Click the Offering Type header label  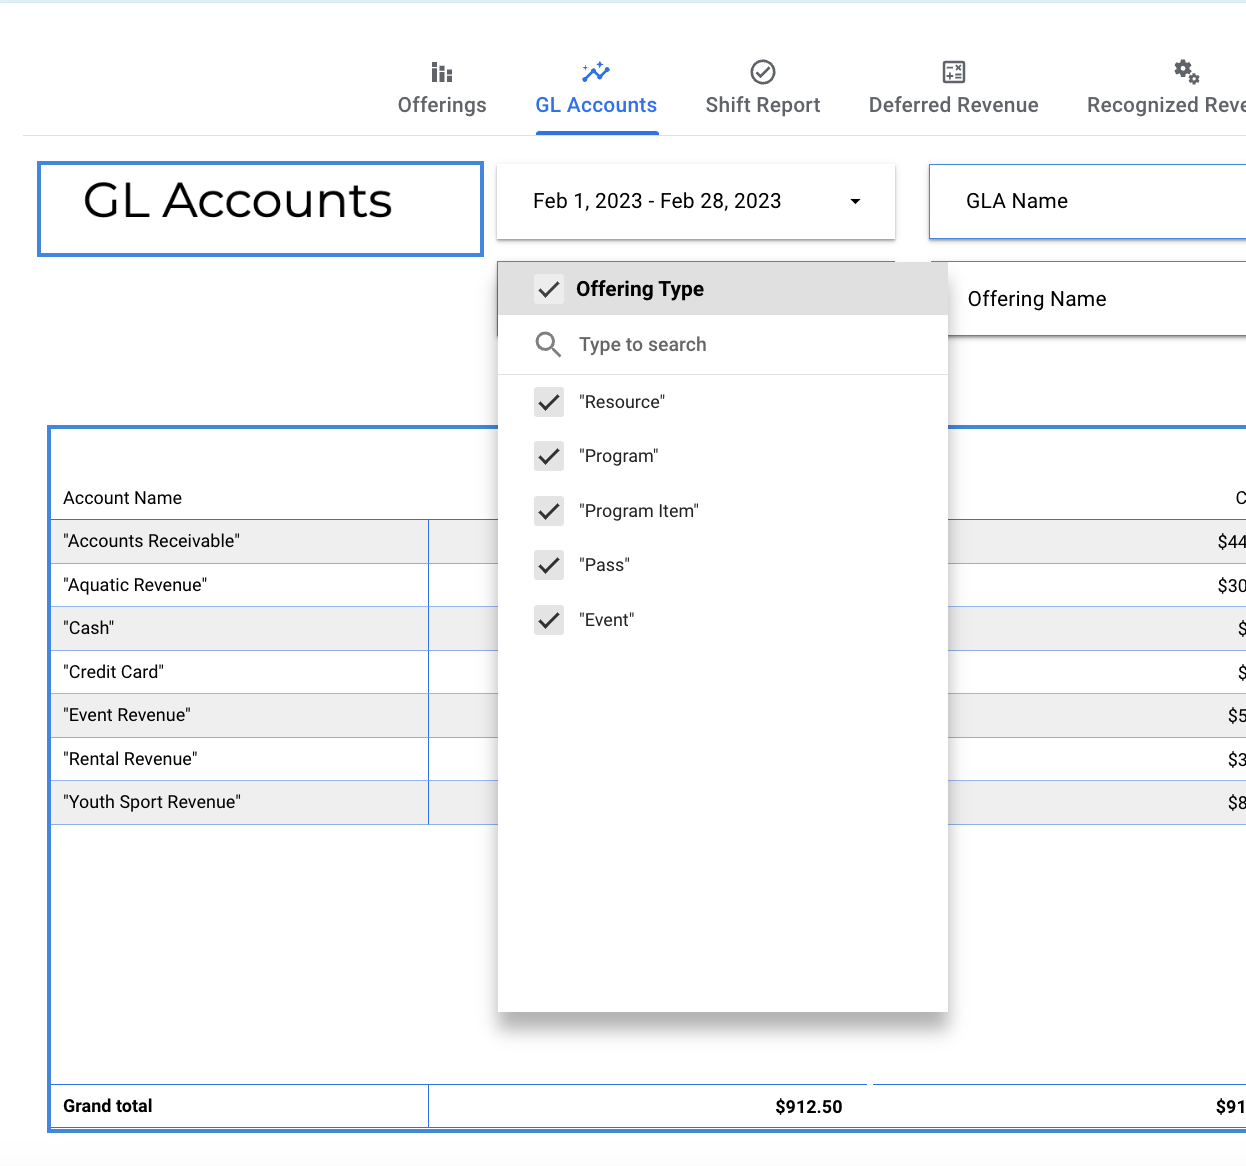pyautogui.click(x=640, y=289)
